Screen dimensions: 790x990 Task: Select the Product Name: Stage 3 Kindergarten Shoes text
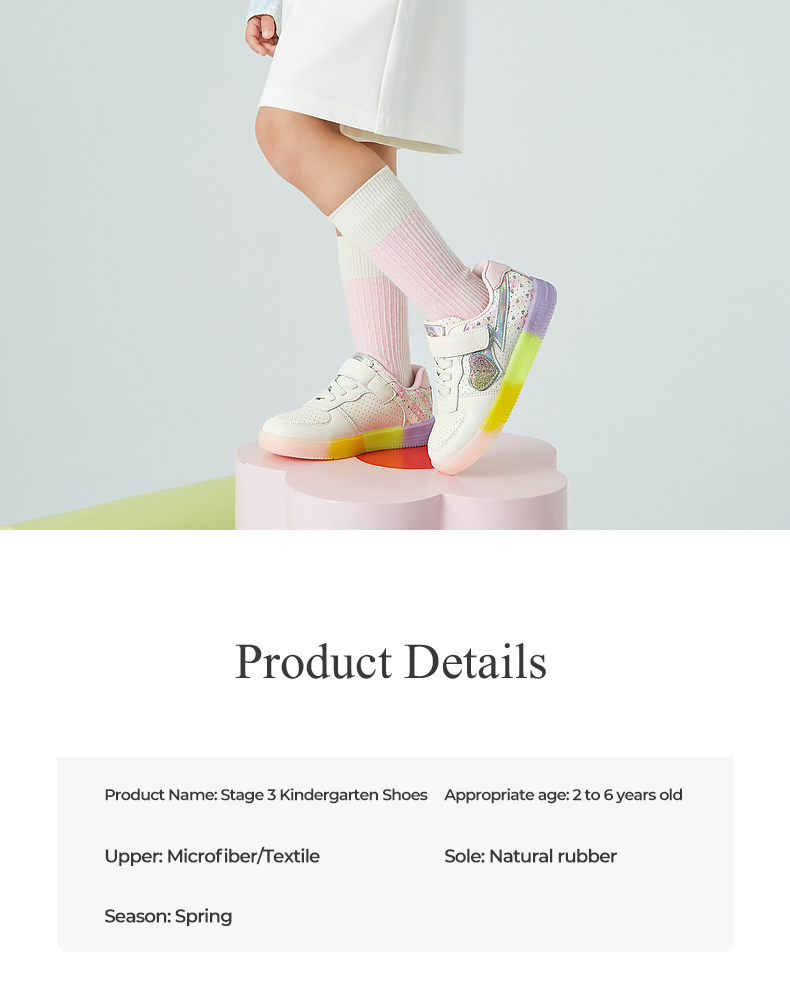(266, 795)
